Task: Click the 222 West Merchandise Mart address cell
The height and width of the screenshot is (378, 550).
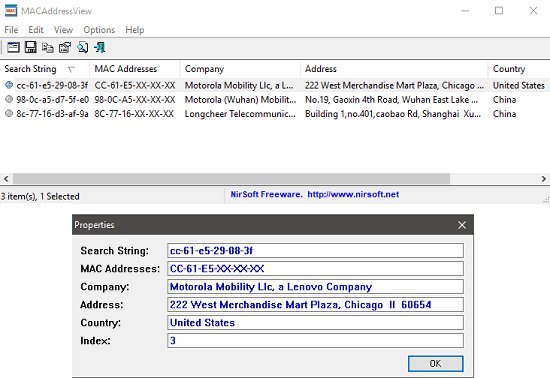Action: (394, 85)
